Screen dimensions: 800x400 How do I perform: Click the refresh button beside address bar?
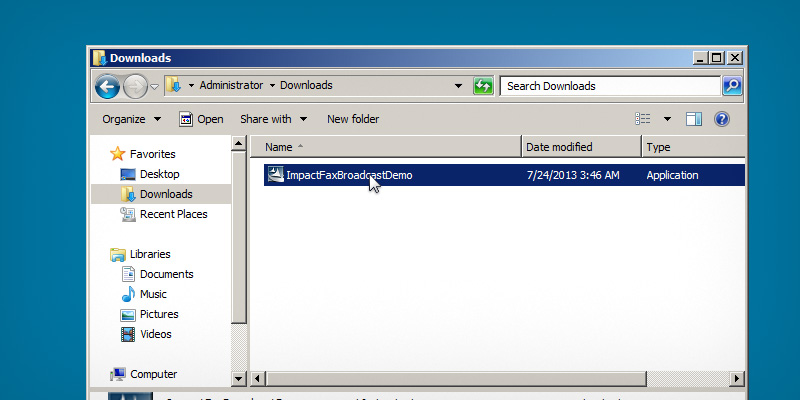point(483,86)
